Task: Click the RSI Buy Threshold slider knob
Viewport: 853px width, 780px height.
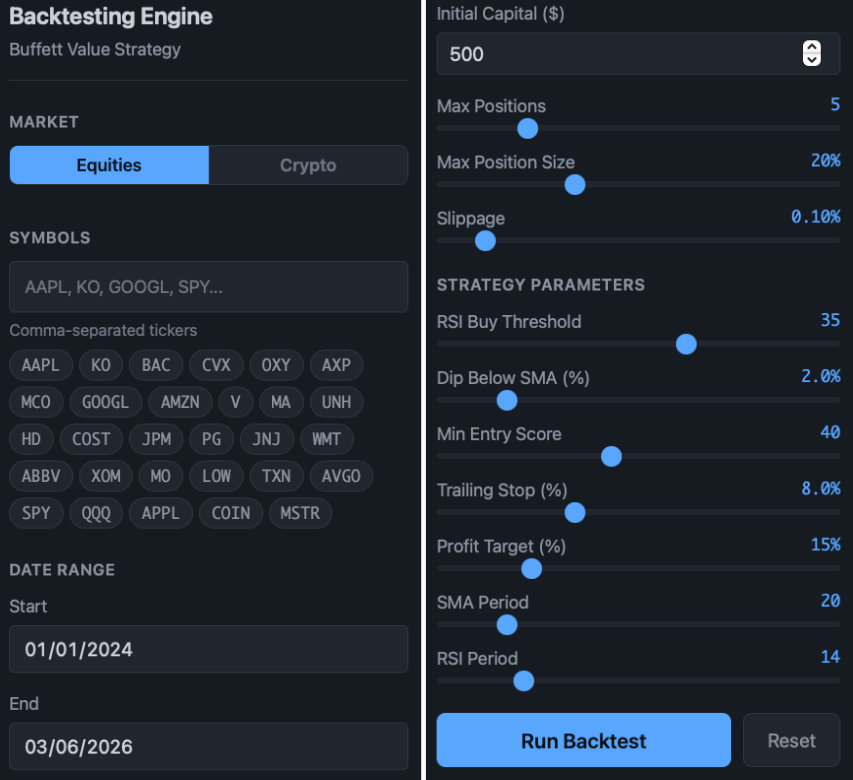Action: coord(686,344)
